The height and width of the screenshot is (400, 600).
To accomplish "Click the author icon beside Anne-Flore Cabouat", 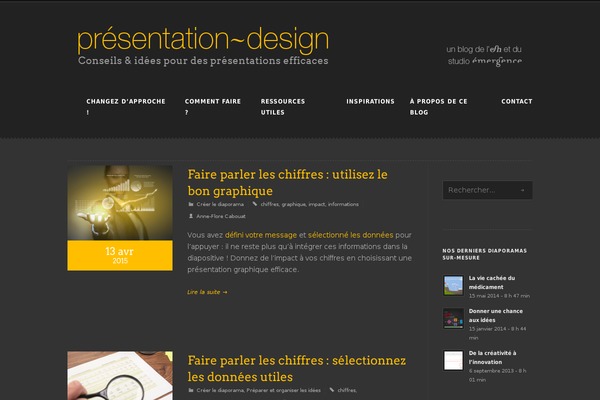I will point(191,216).
